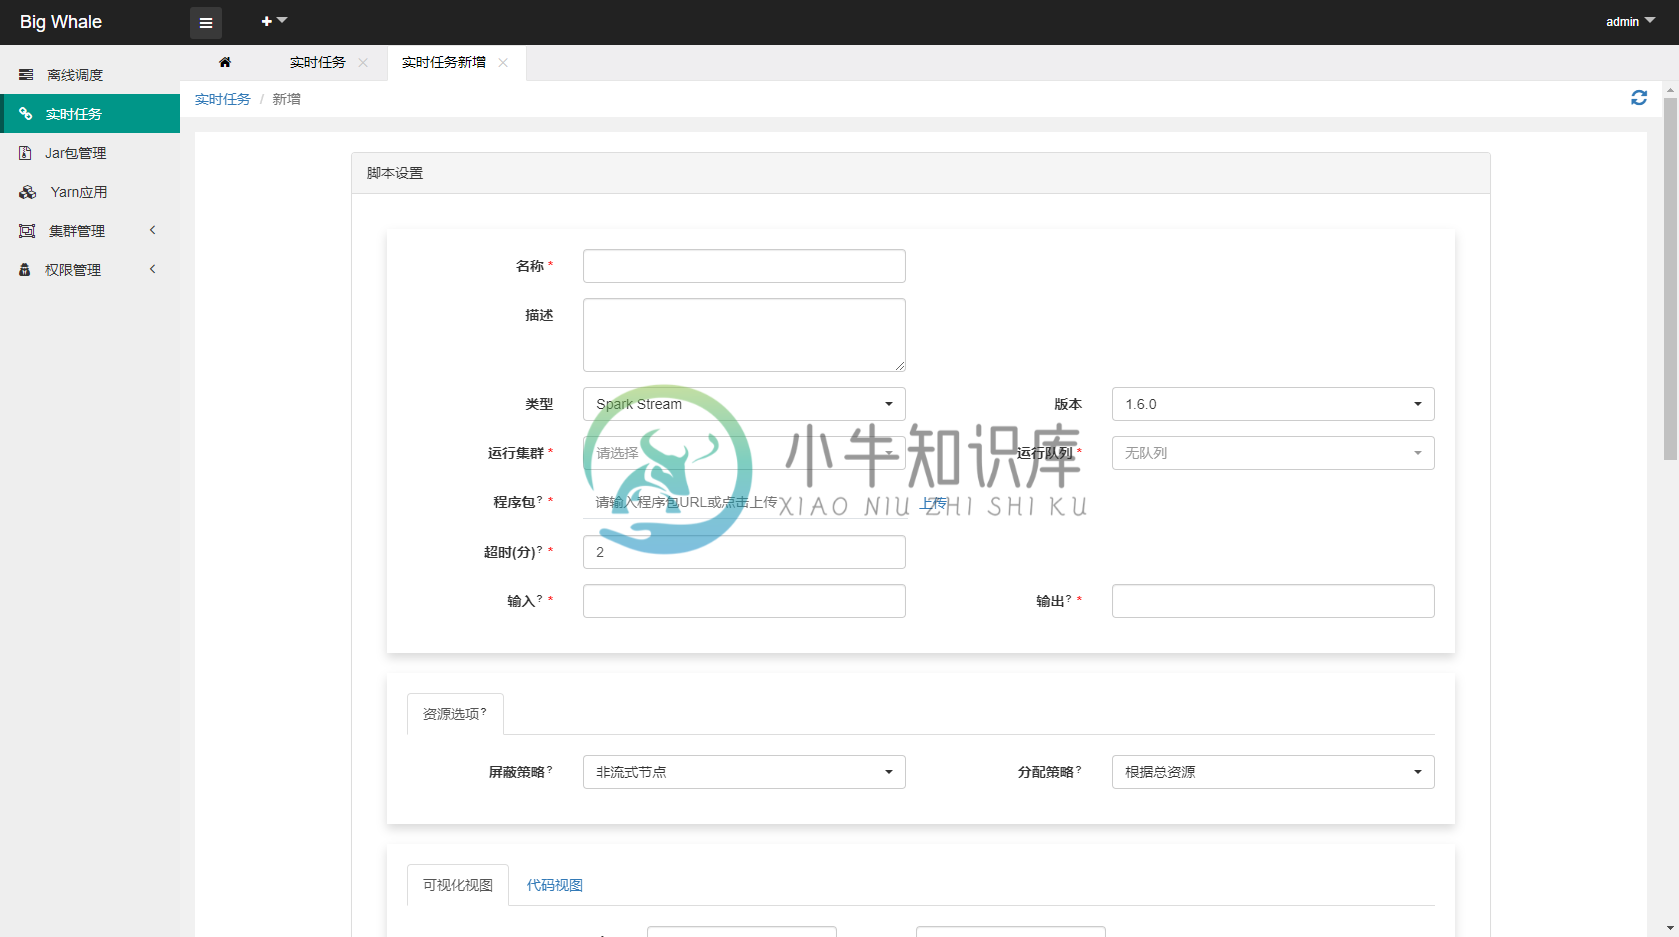Screen dimensions: 1679x937
Task: Select the 资源选项 tab
Action: (x=455, y=714)
